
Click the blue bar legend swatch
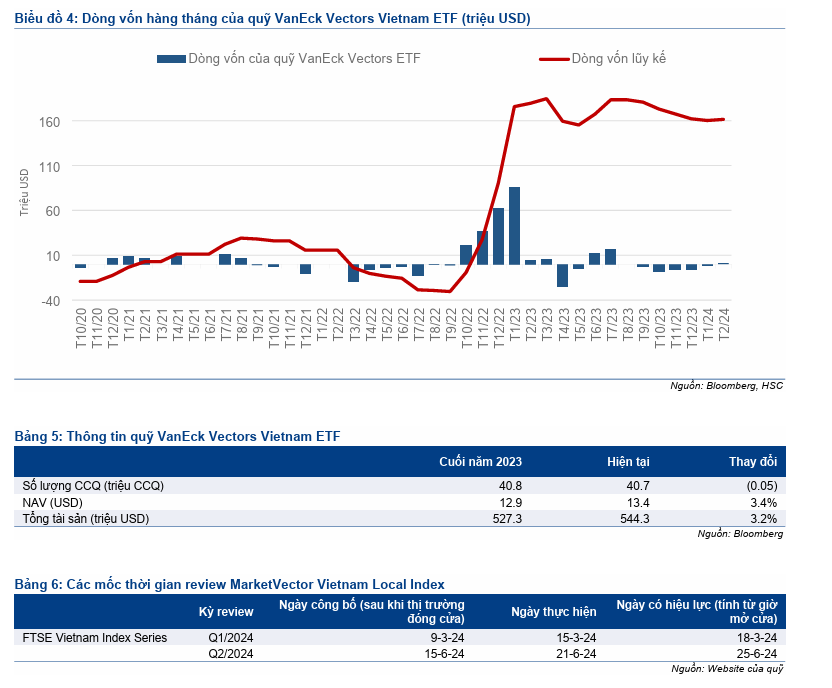[171, 59]
